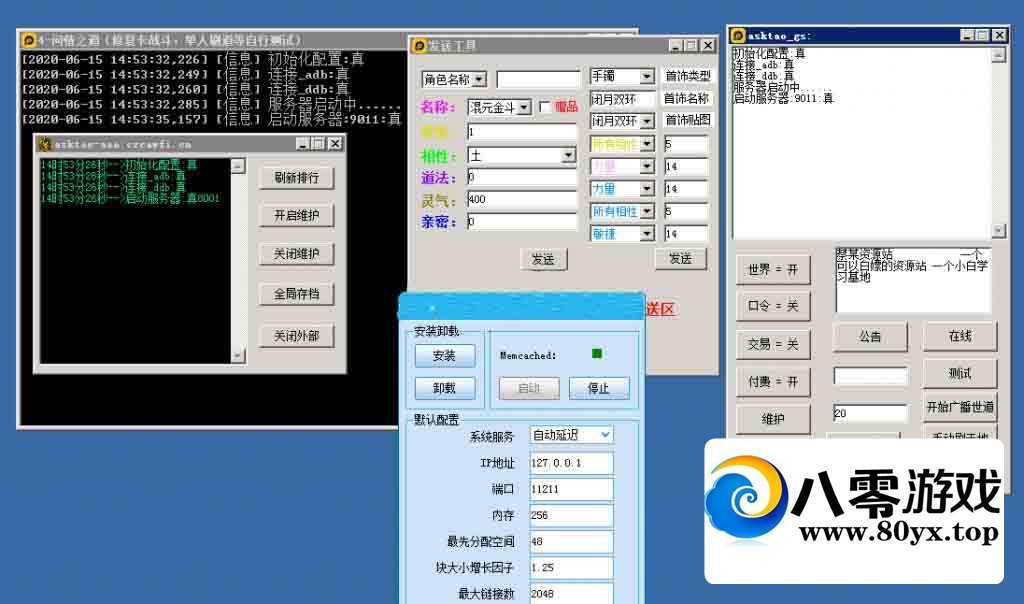This screenshot has width=1024, height=604.
Task: Focus the empty role name input field
Action: point(538,80)
